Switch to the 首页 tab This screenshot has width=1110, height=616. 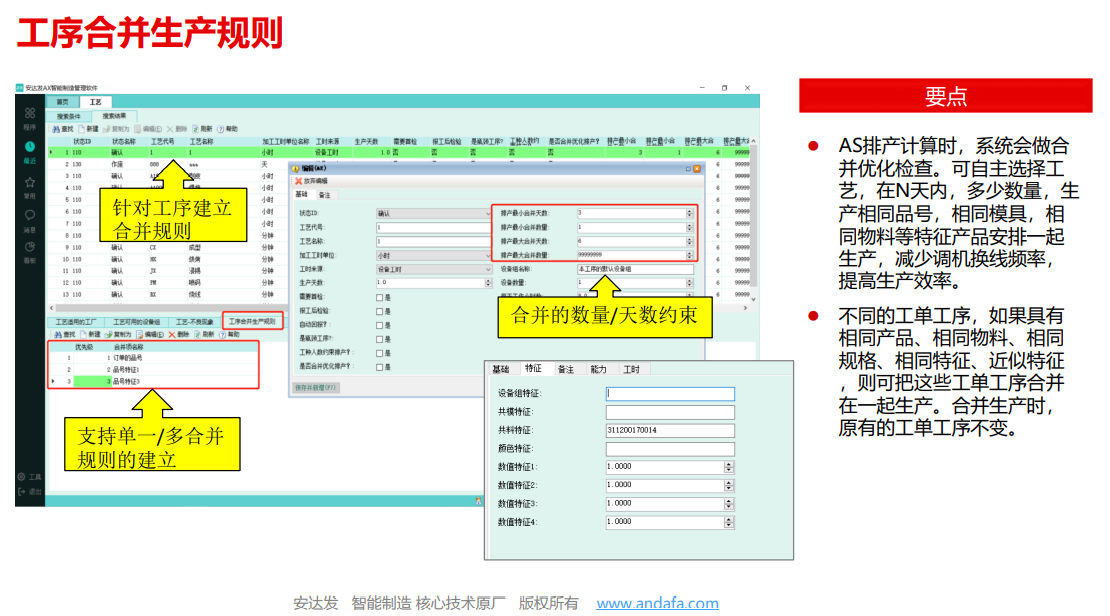click(x=63, y=102)
